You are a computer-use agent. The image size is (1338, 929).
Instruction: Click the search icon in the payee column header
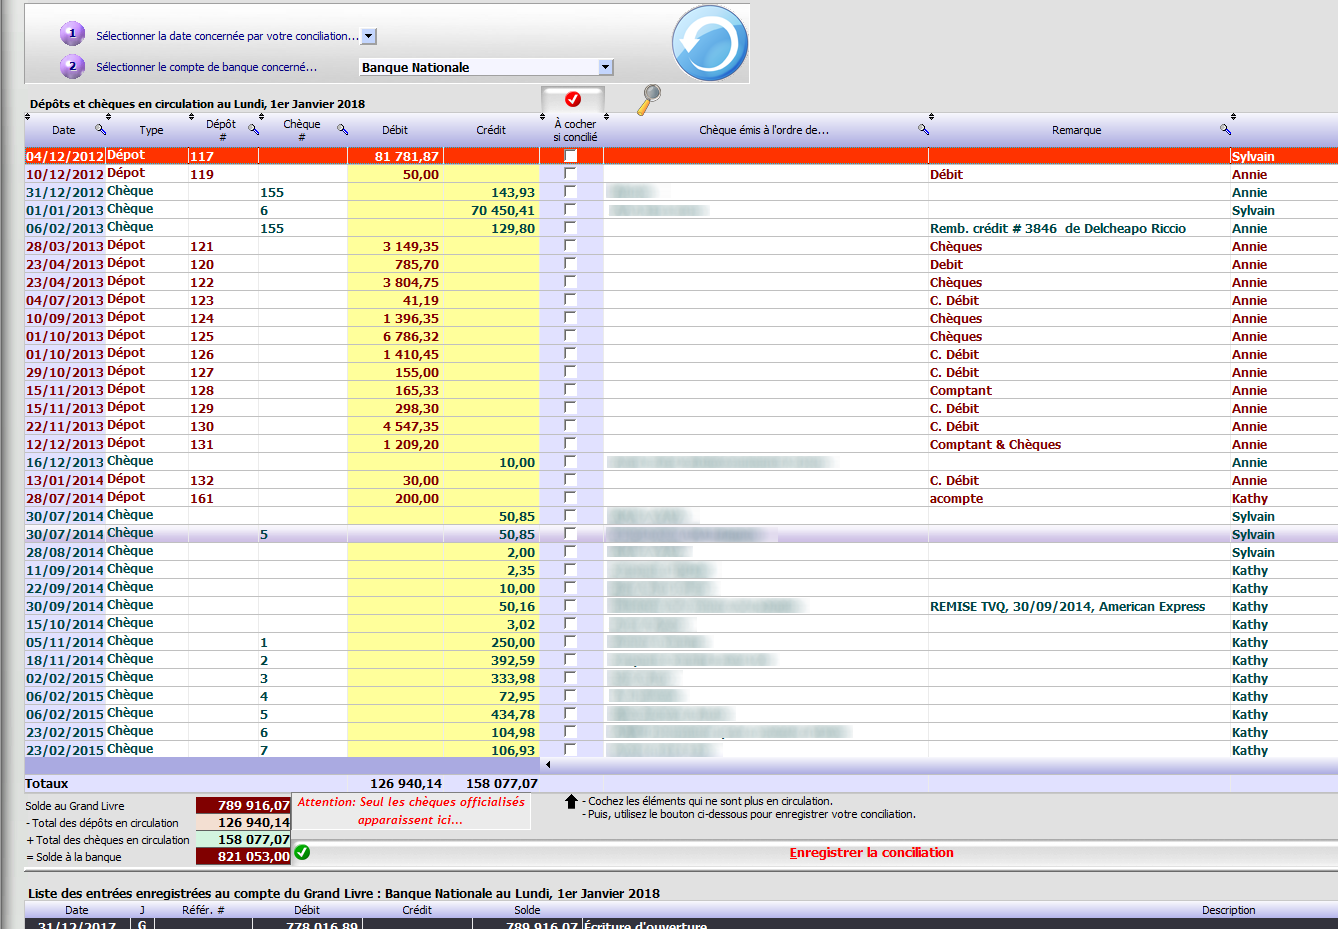[x=923, y=130]
